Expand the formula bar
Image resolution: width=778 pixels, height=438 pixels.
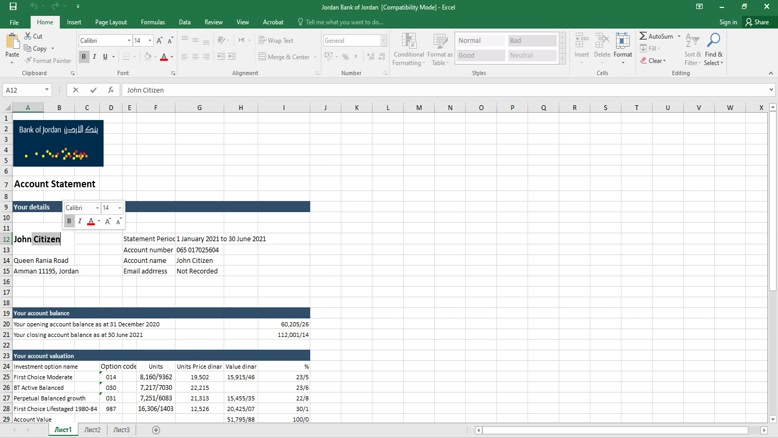(x=771, y=90)
